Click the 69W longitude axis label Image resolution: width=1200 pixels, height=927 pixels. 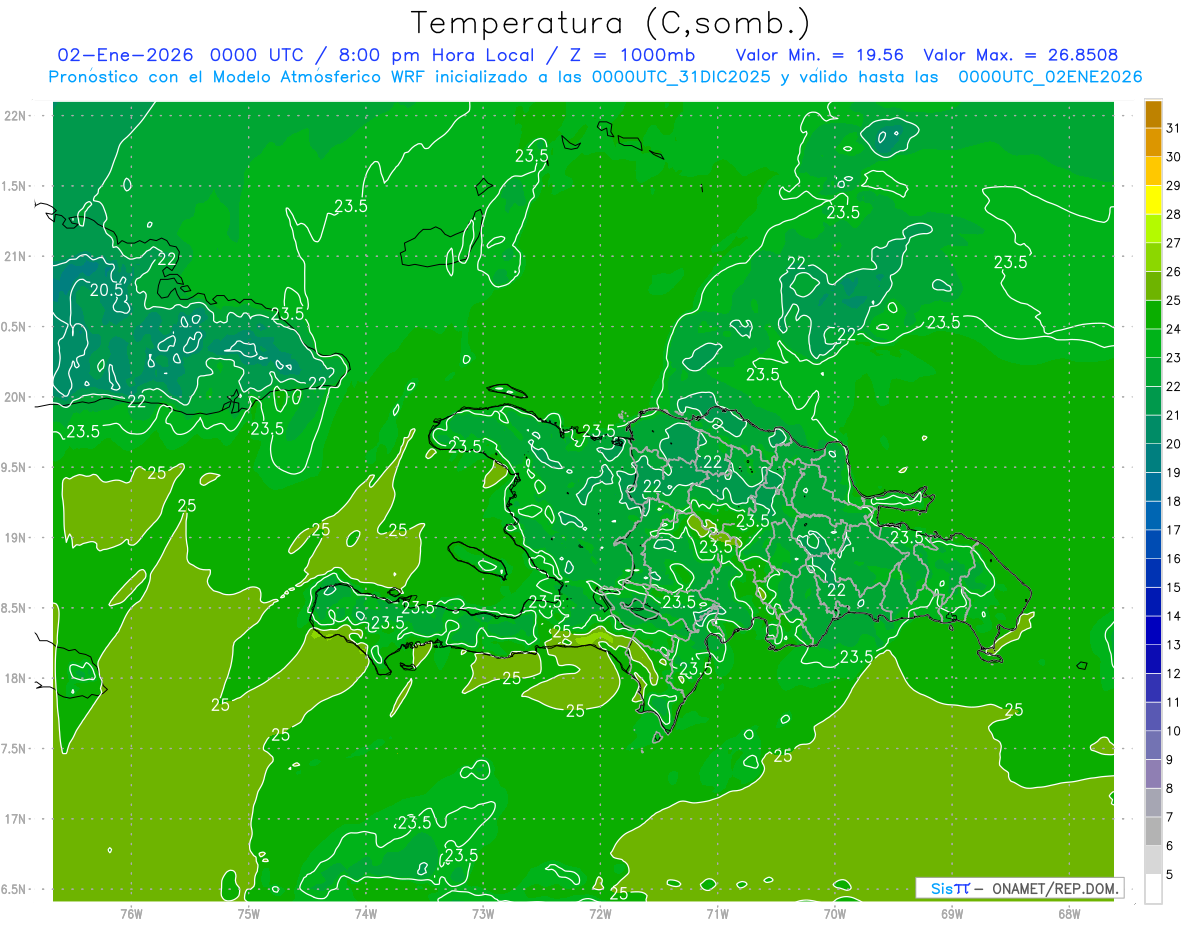click(x=952, y=913)
